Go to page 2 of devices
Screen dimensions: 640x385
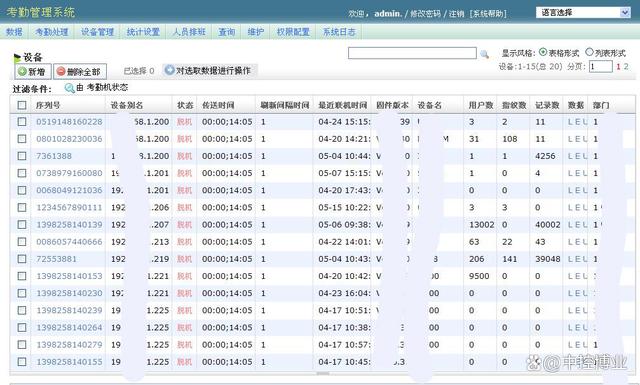626,67
